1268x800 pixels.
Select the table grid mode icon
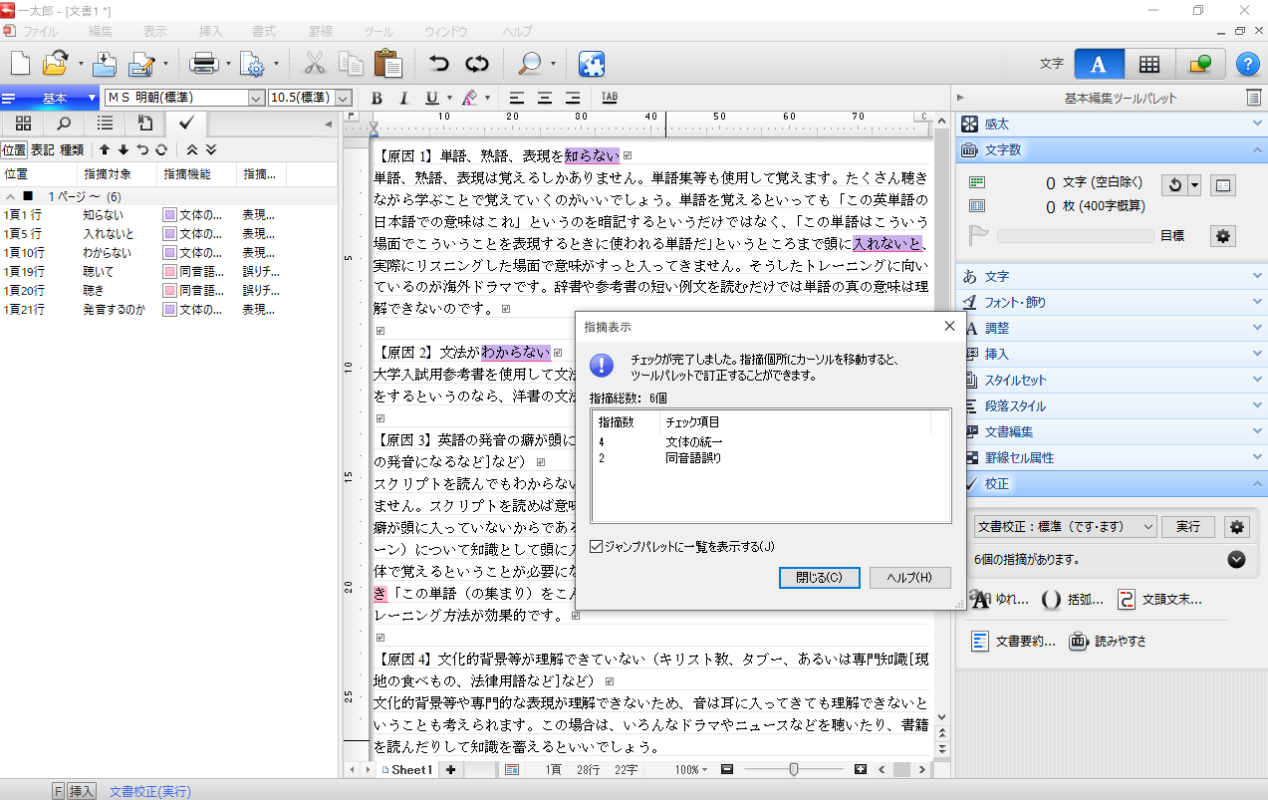pyautogui.click(x=1149, y=64)
